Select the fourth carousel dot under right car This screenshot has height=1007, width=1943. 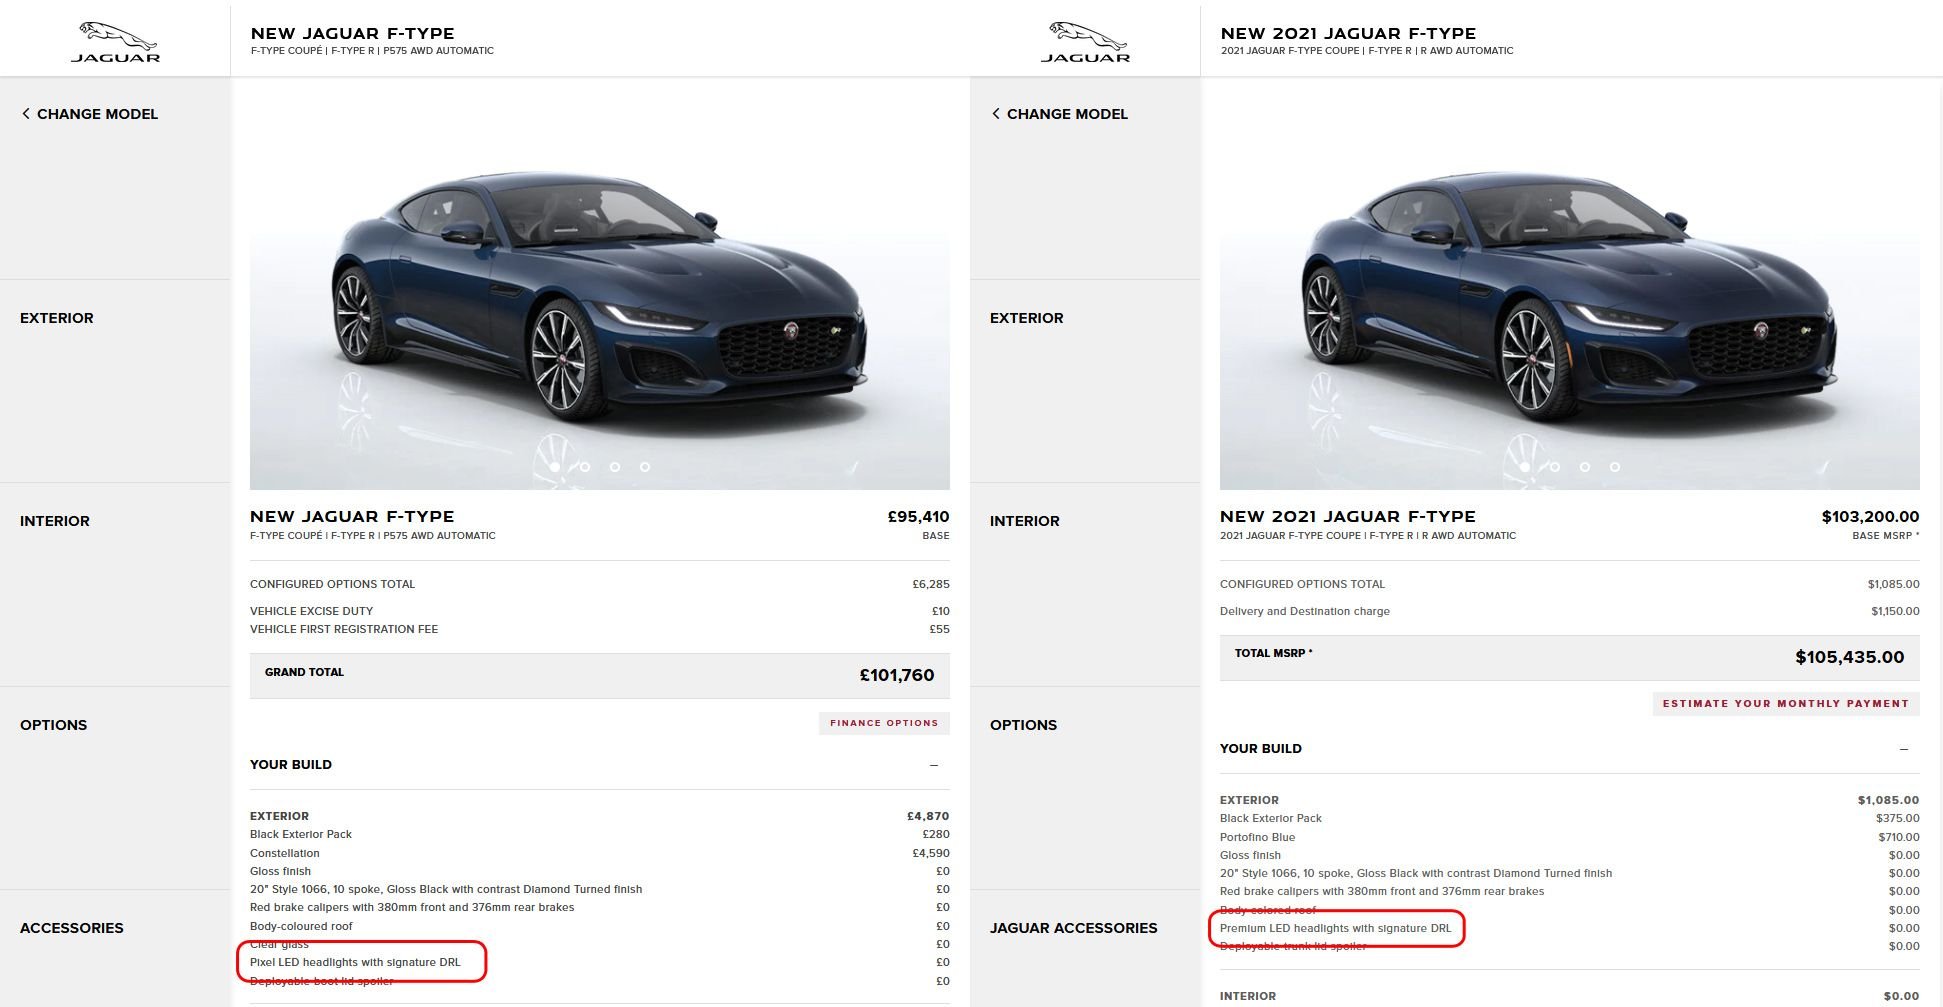pyautogui.click(x=1615, y=467)
